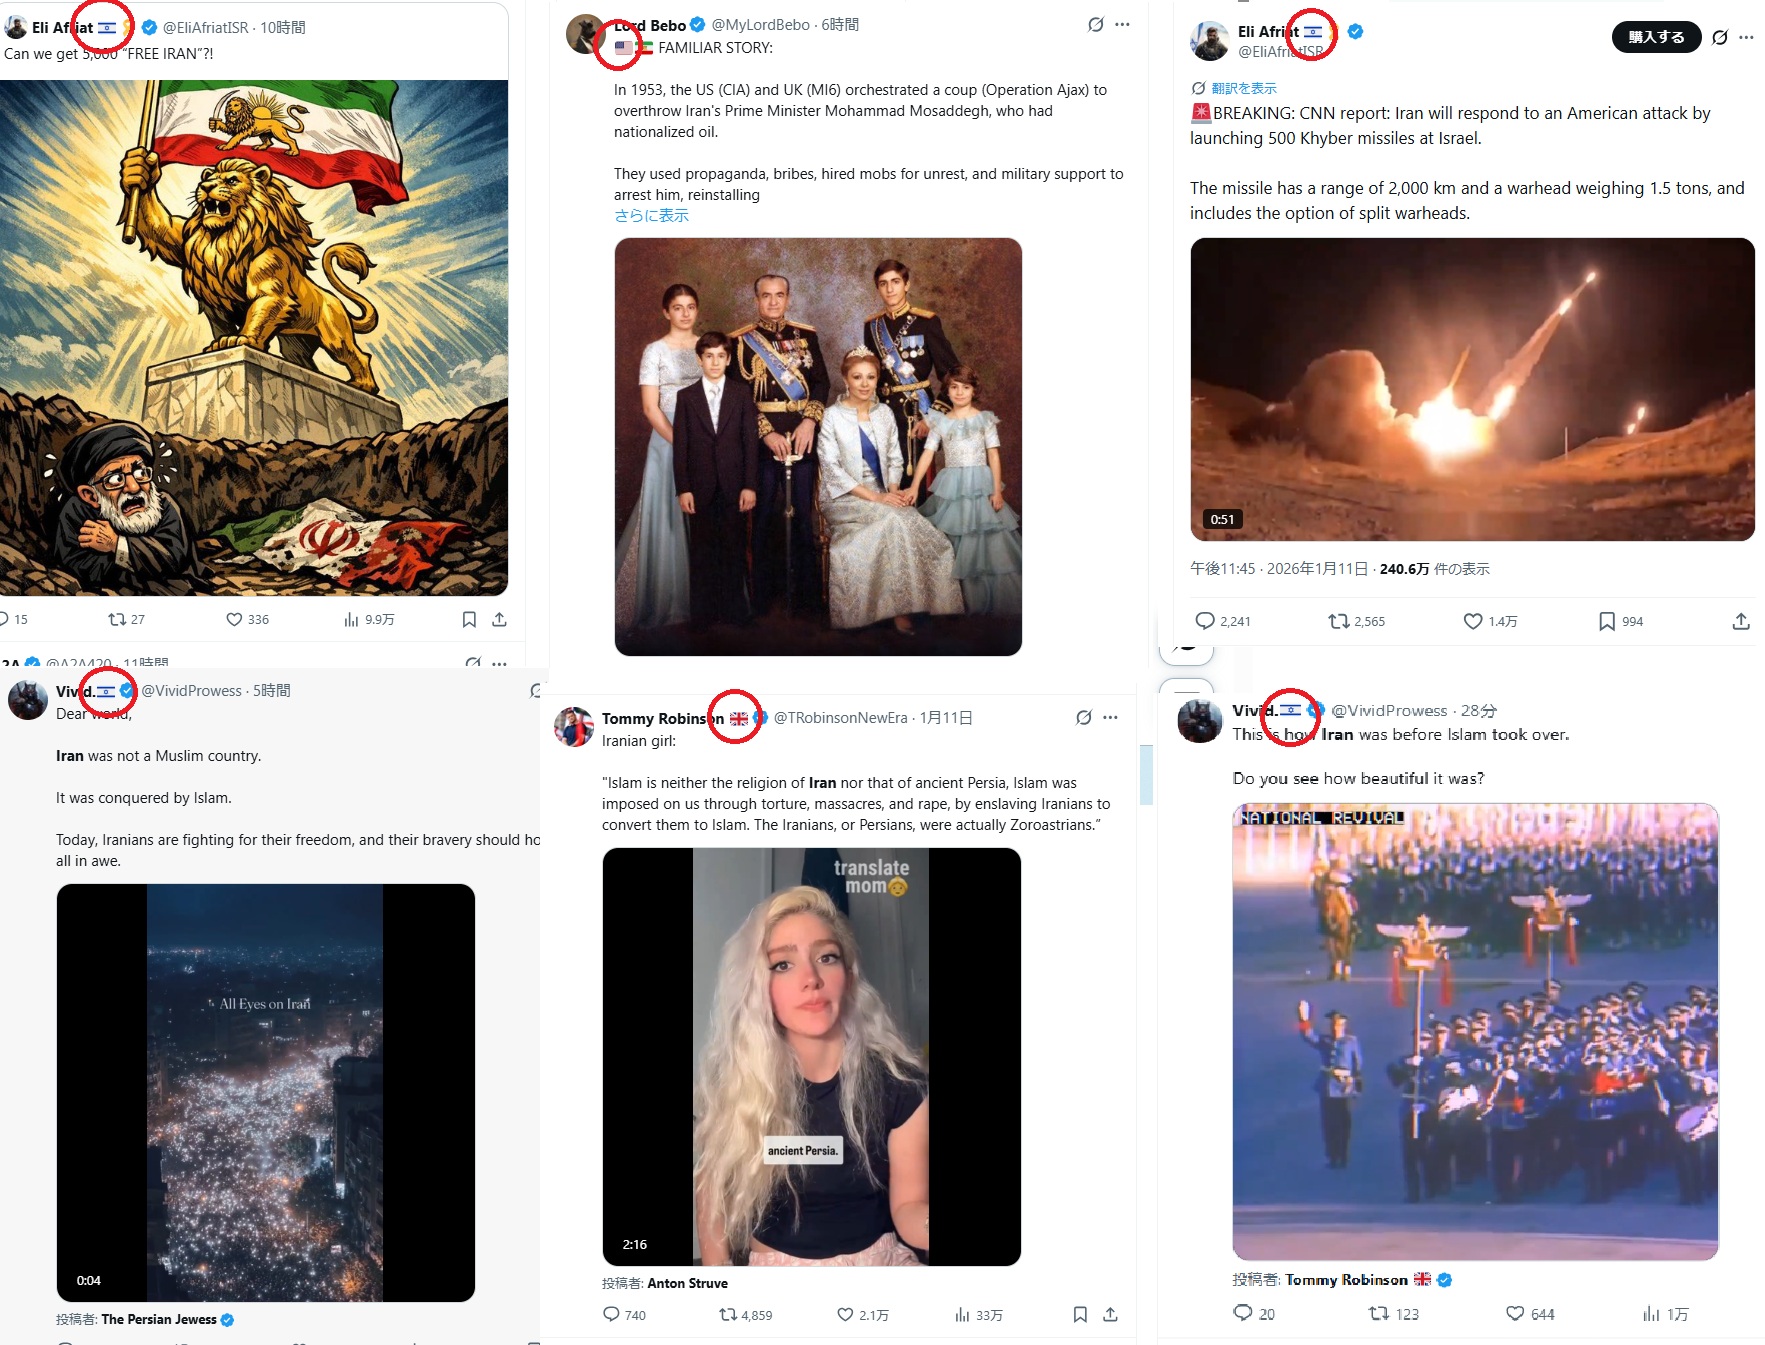Click 翻訳を表示 translation link
Screen dimensions: 1765x1345
coord(1244,88)
